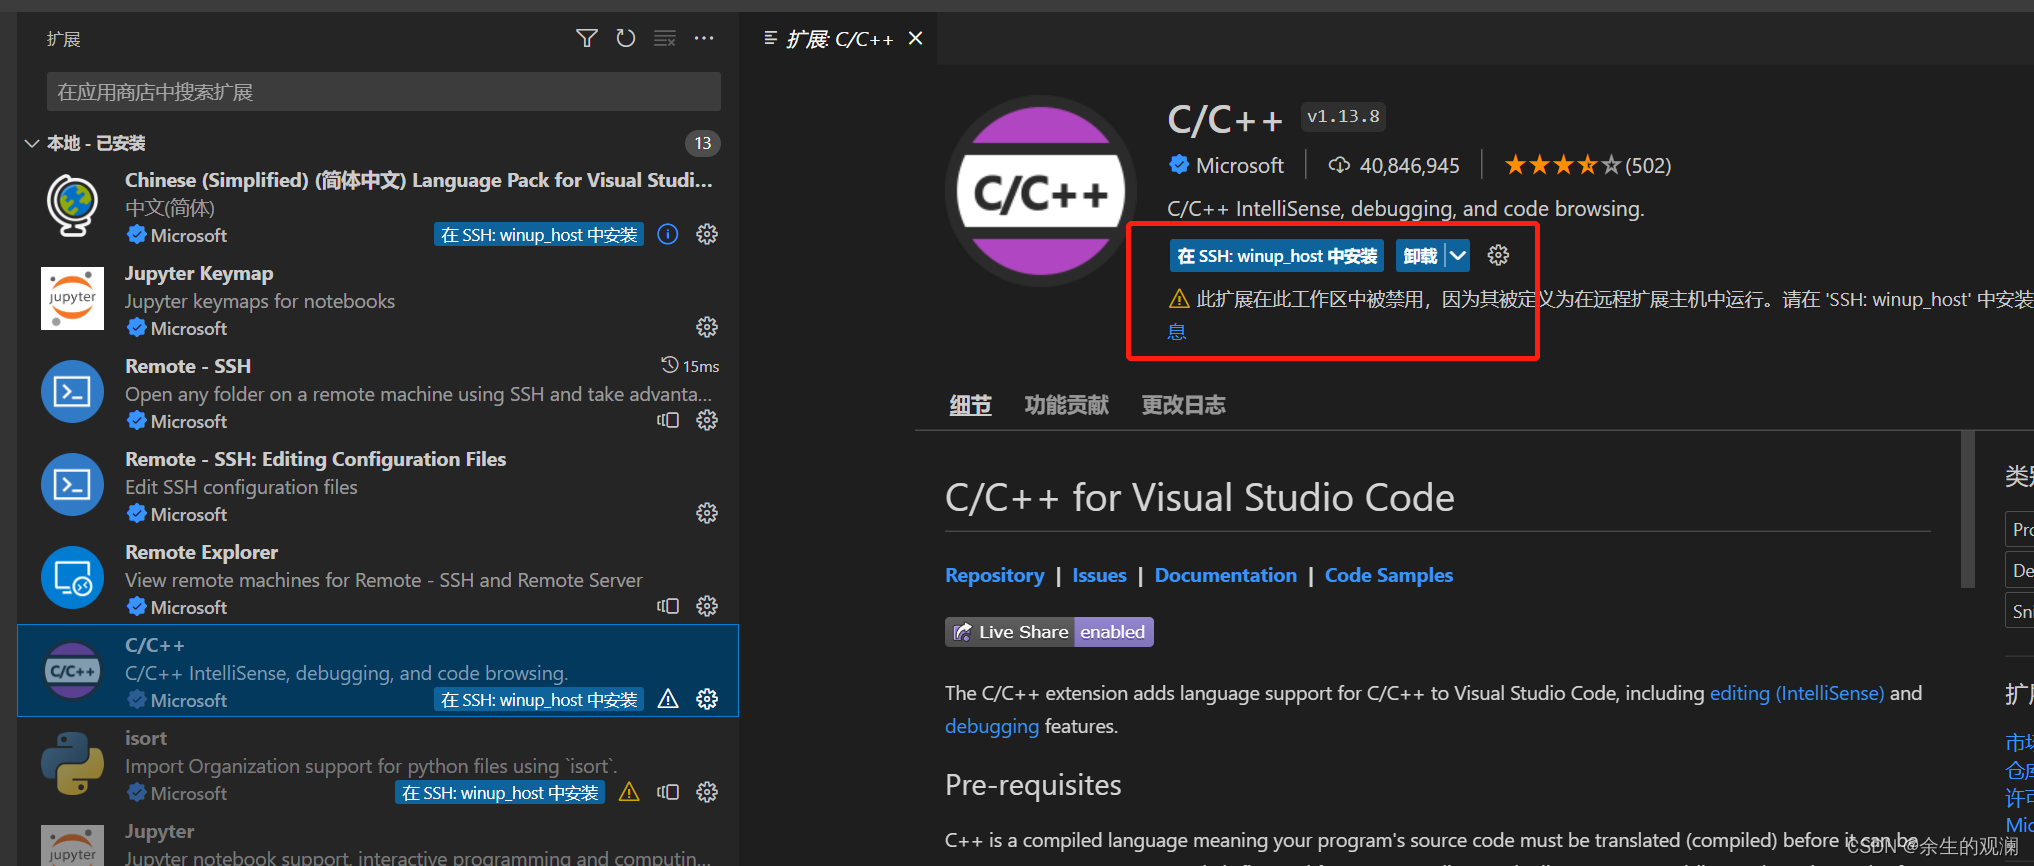Open the Issues link
This screenshot has height=866, width=2034.
[1099, 575]
